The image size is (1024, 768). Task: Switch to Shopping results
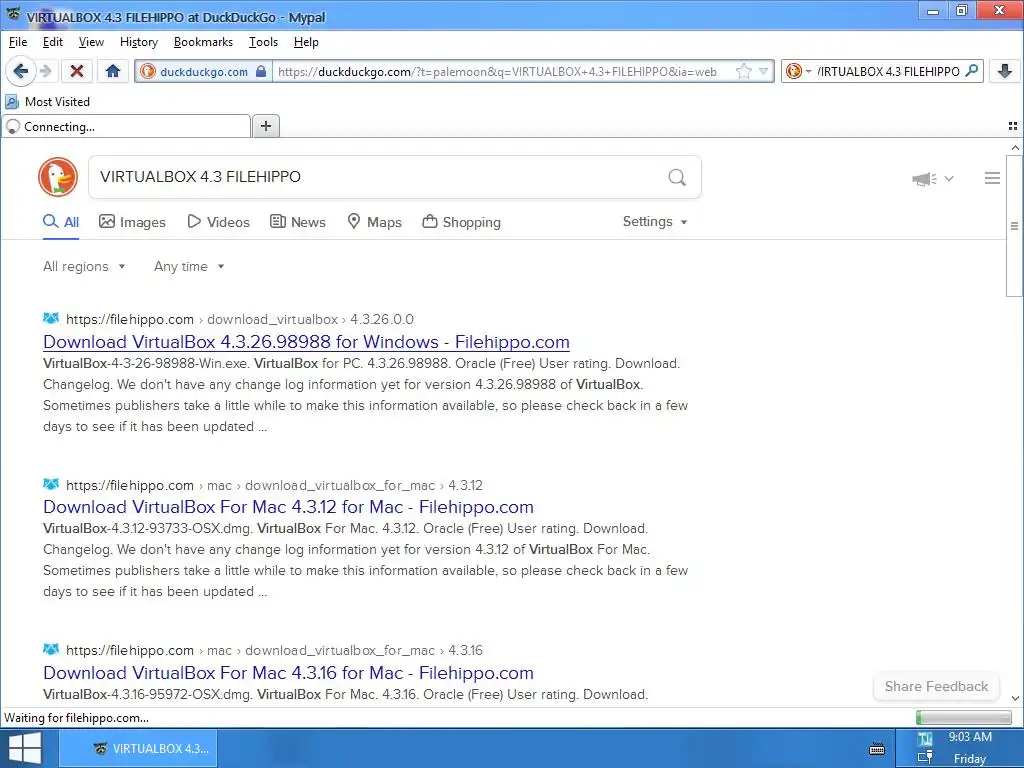[462, 222]
